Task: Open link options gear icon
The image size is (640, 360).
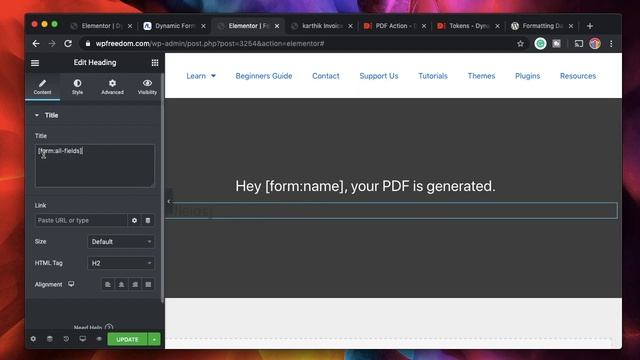Action: click(134, 220)
